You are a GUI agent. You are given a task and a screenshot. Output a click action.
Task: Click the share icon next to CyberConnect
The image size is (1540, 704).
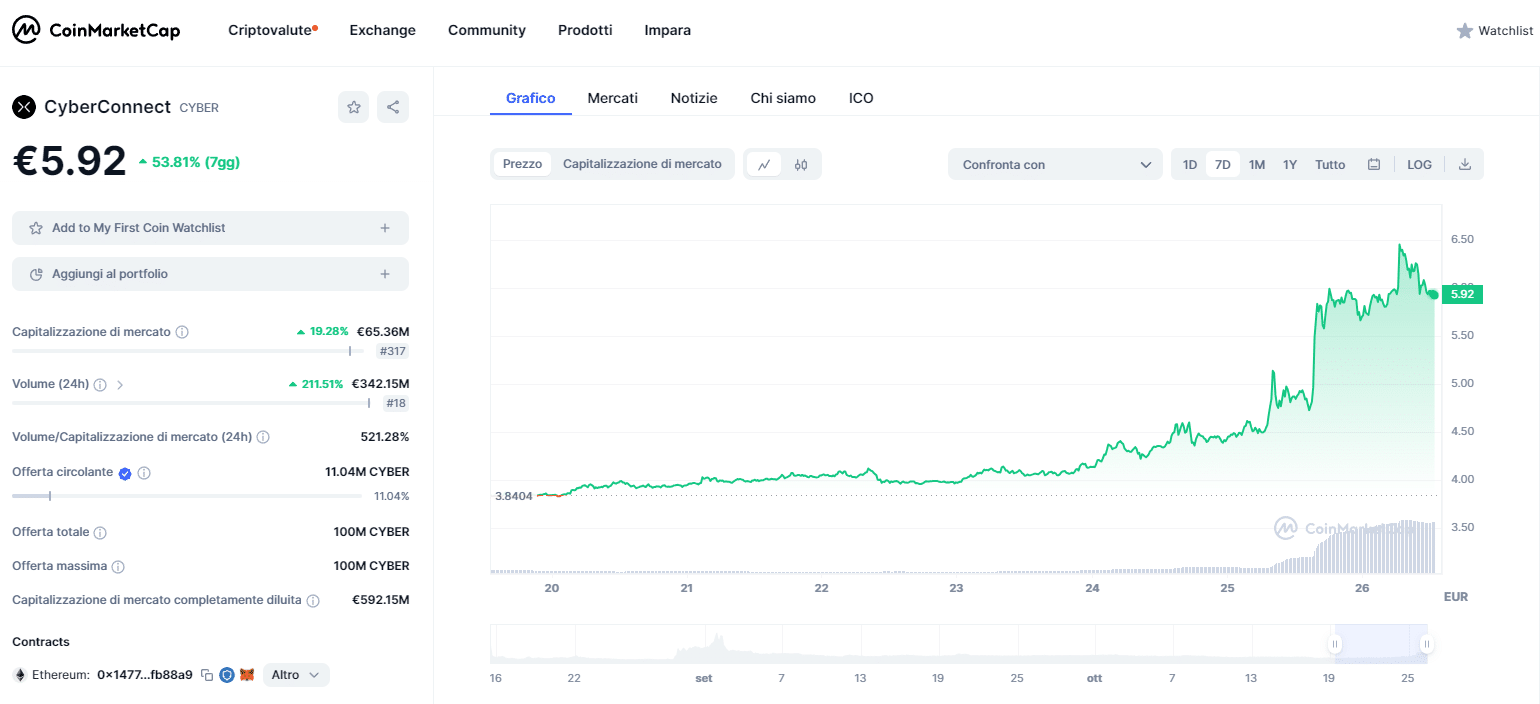tap(393, 107)
